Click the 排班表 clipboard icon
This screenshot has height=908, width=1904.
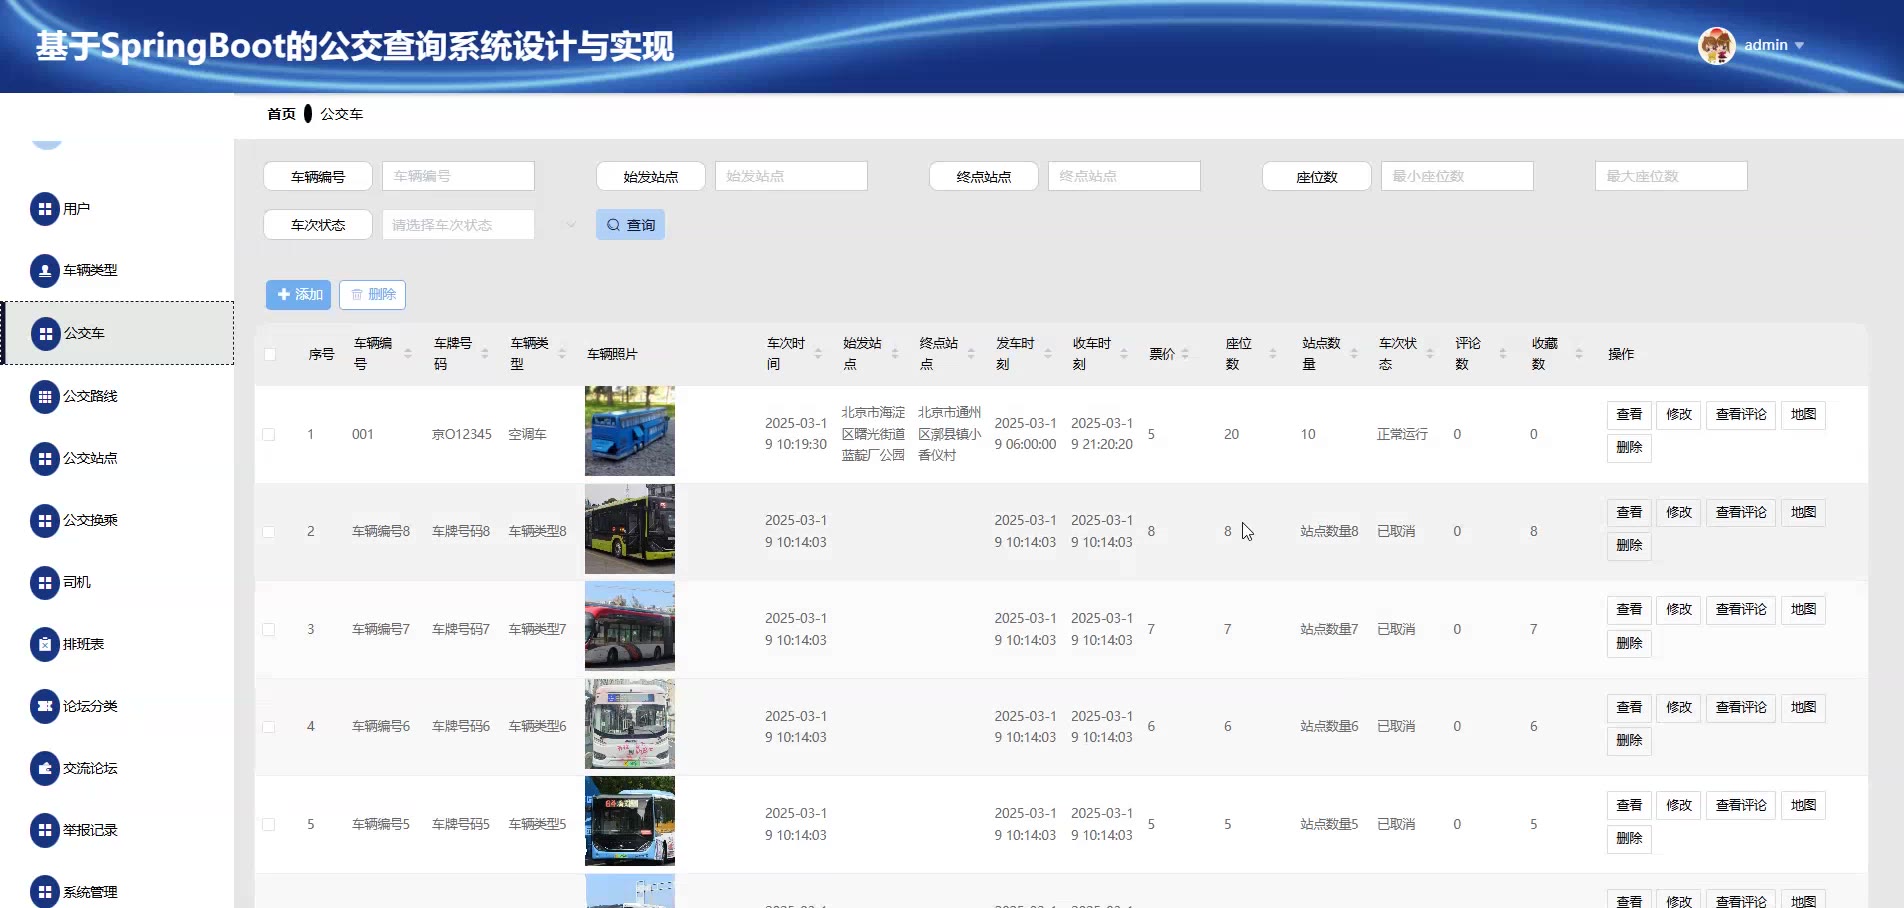(44, 645)
